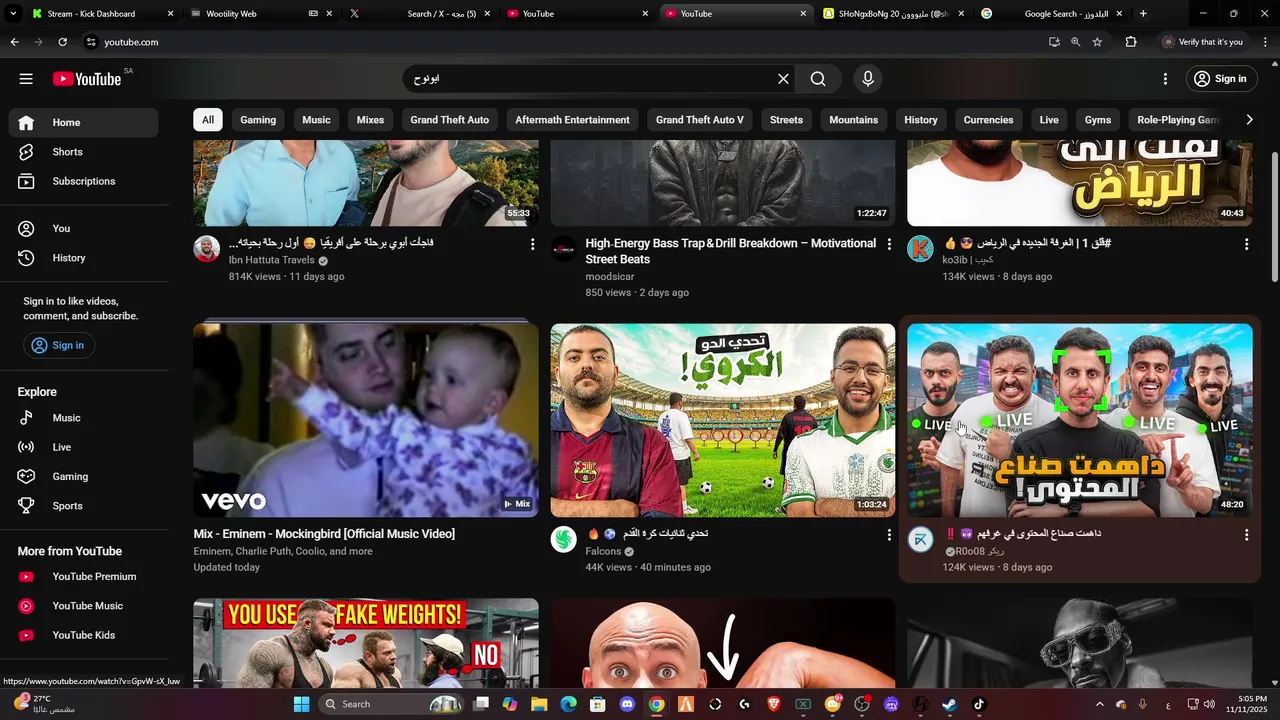Open options for High-Energy Bass Trap video
Image resolution: width=1280 pixels, height=720 pixels.
pyautogui.click(x=889, y=244)
